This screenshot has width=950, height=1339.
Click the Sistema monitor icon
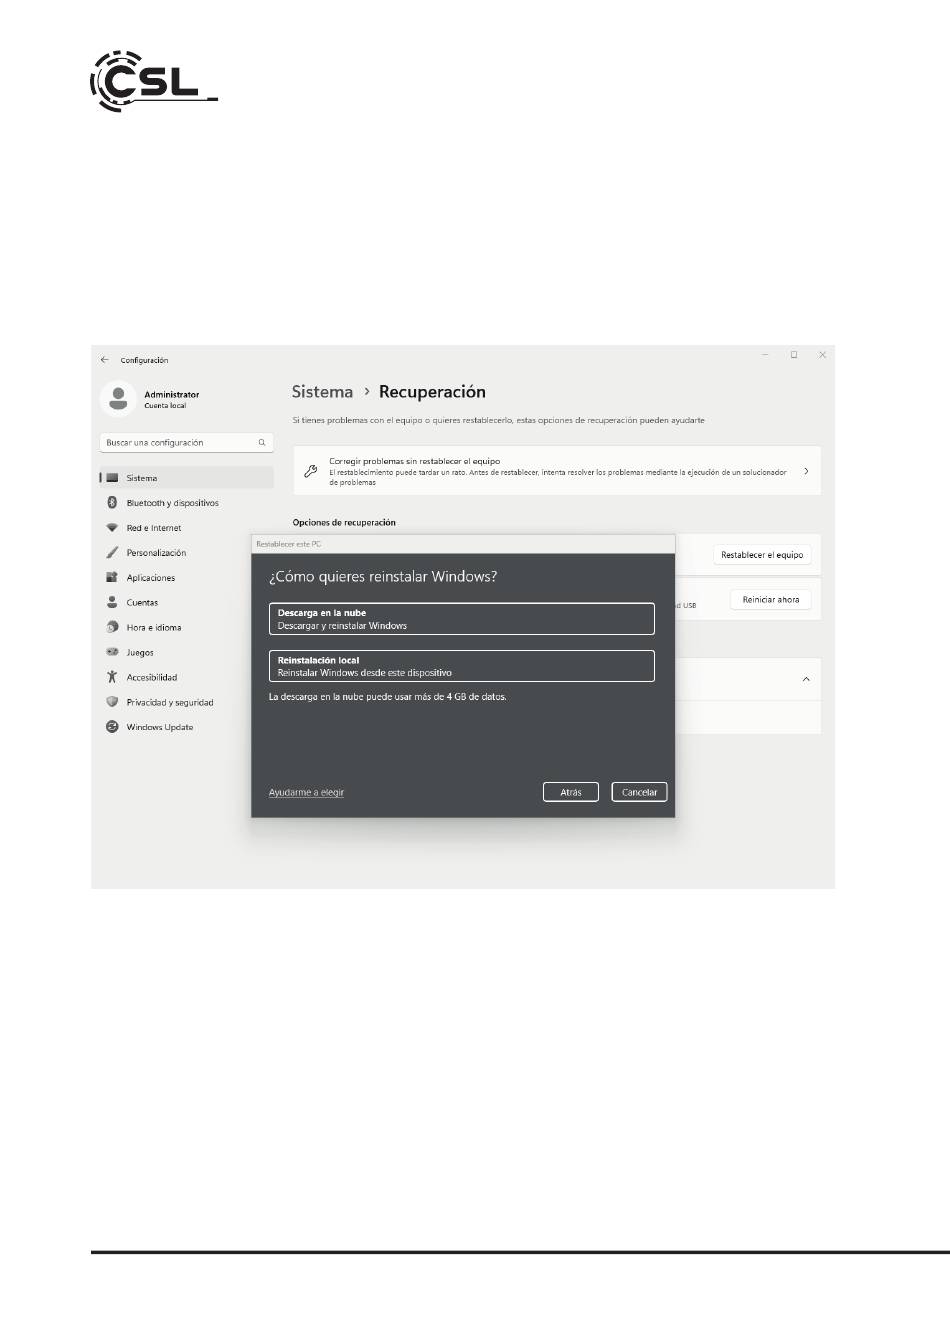tap(112, 478)
